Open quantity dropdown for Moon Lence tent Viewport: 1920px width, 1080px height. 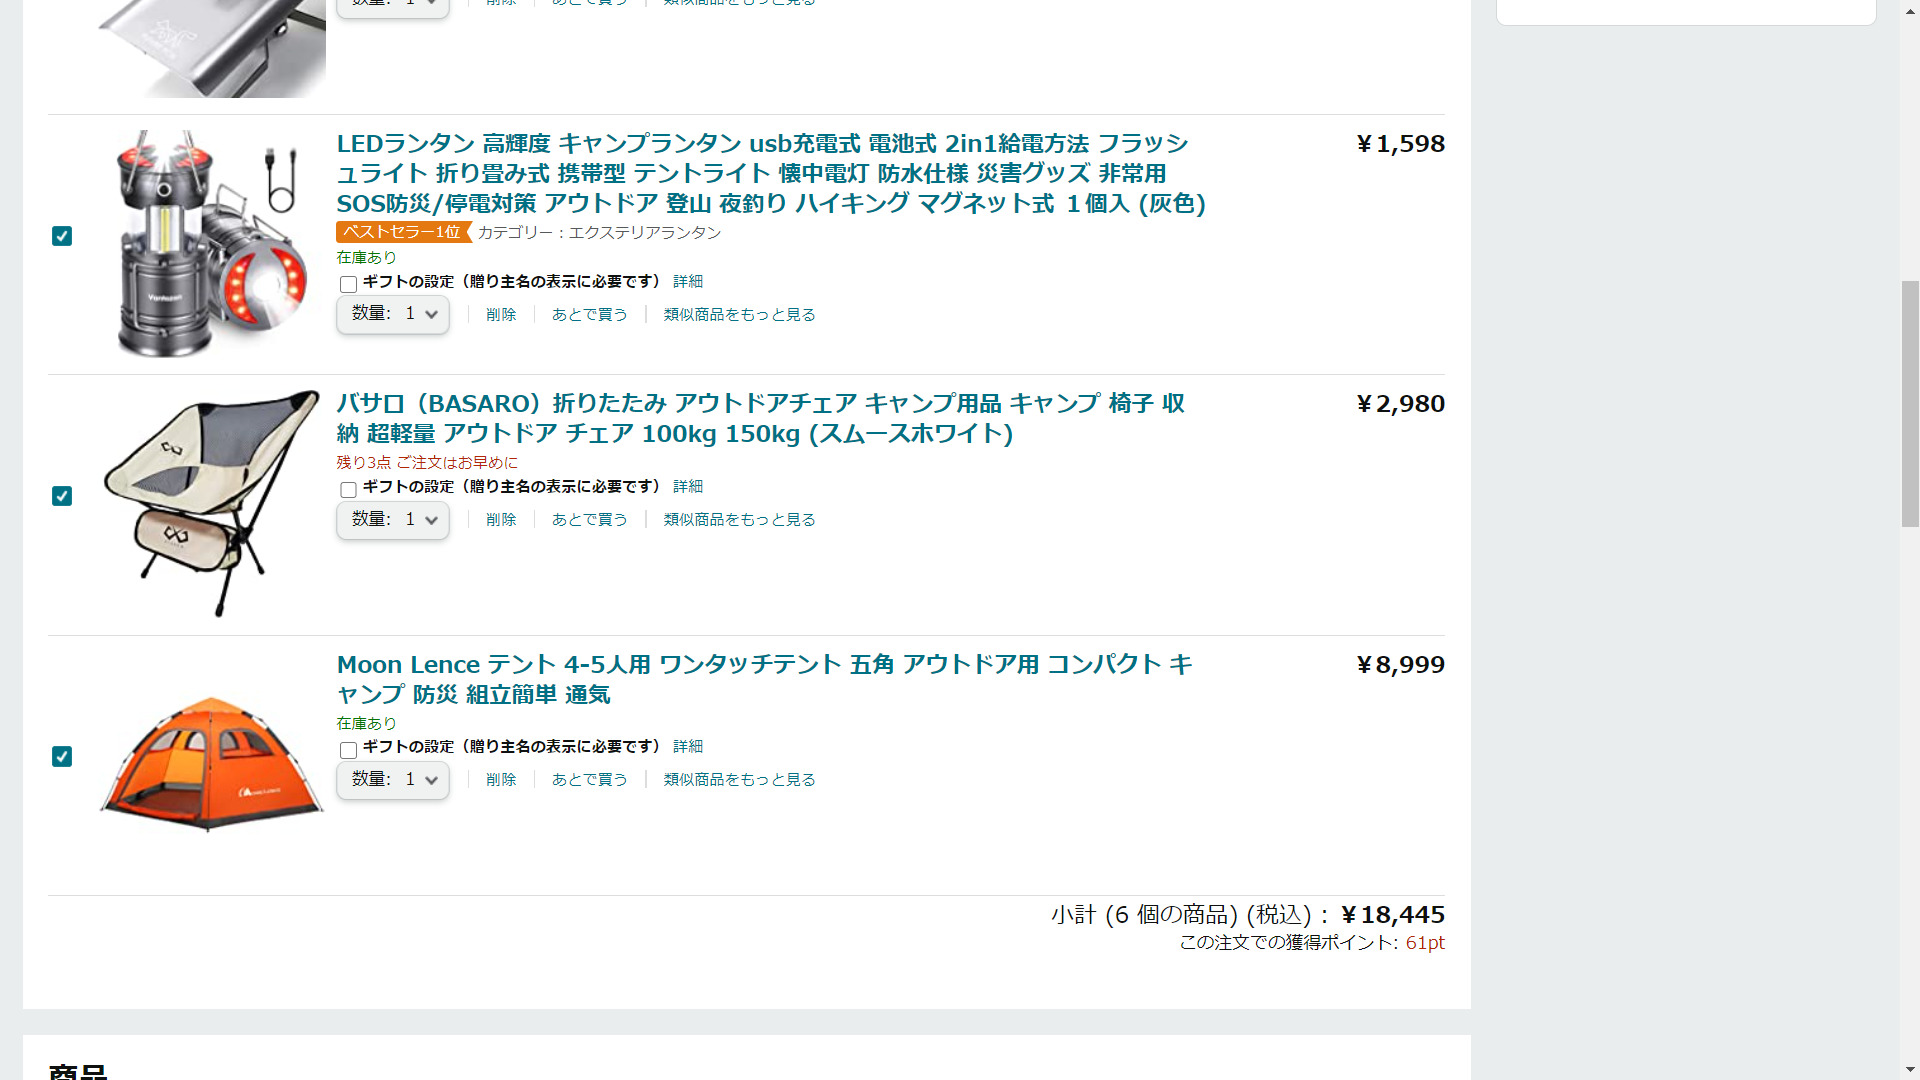393,780
